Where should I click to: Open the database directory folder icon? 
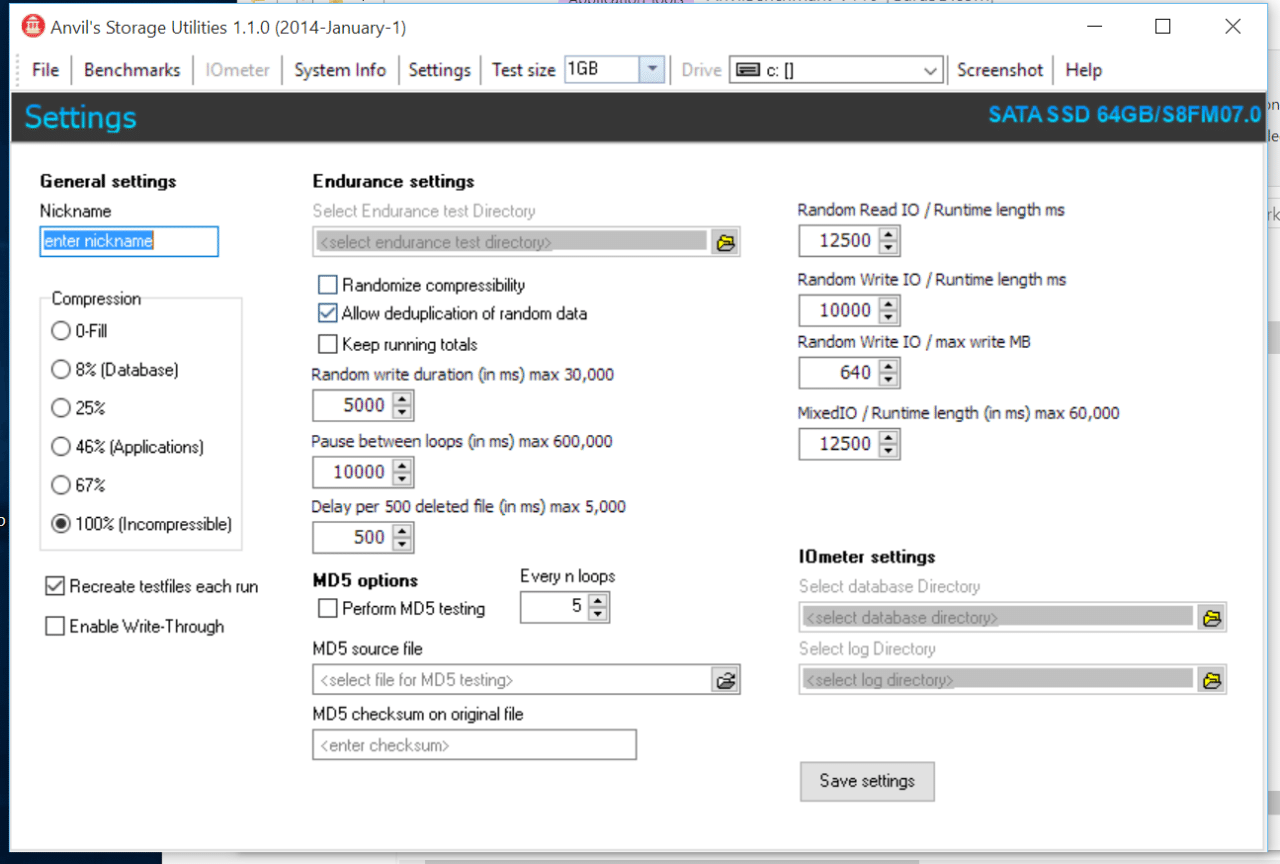coord(1212,618)
